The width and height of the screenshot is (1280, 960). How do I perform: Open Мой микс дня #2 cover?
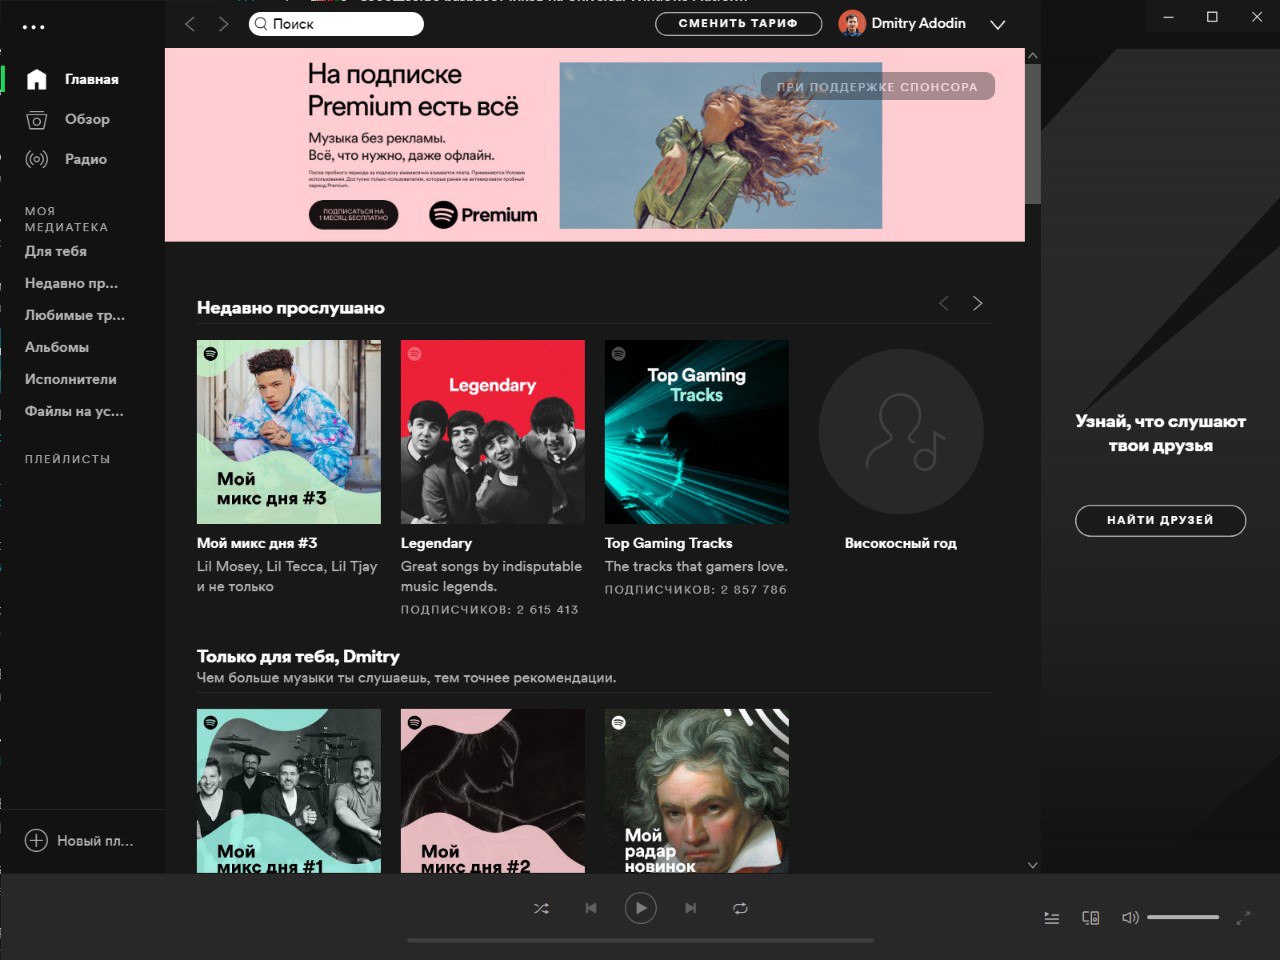493,791
